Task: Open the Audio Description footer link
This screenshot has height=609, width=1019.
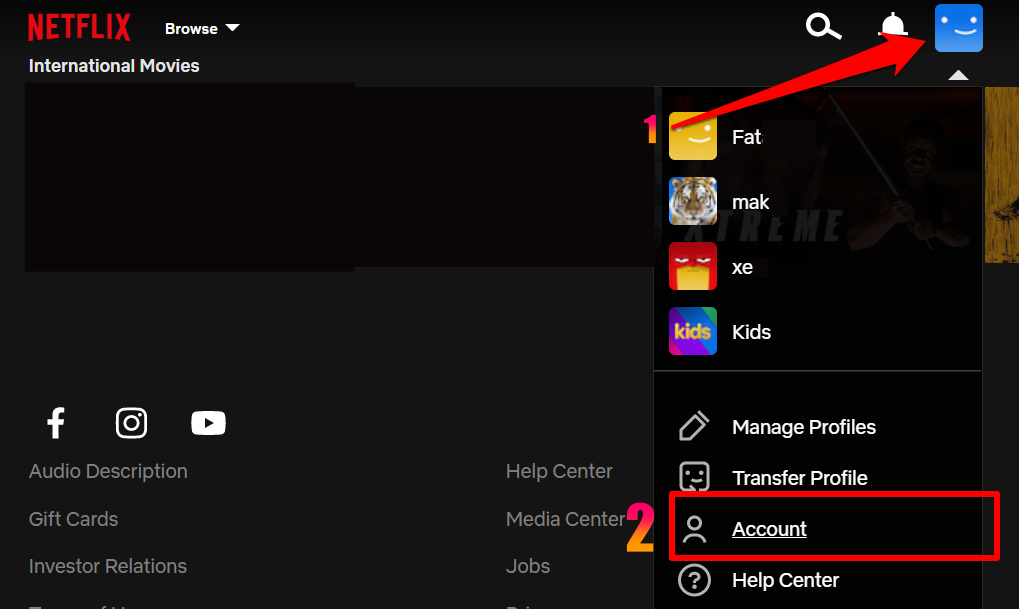Action: tap(108, 471)
